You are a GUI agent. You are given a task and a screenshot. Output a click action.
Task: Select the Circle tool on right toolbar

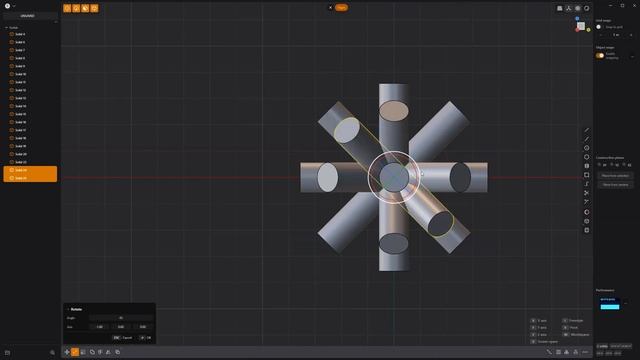pyautogui.click(x=587, y=148)
